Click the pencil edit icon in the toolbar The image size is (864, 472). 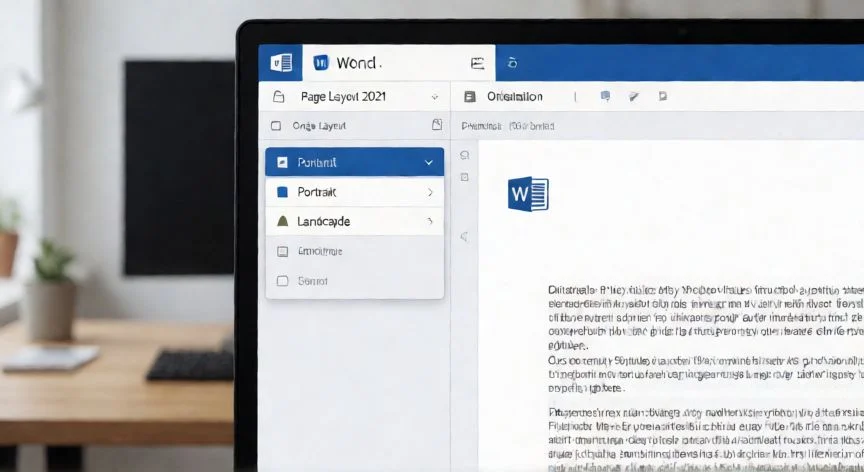click(x=634, y=97)
